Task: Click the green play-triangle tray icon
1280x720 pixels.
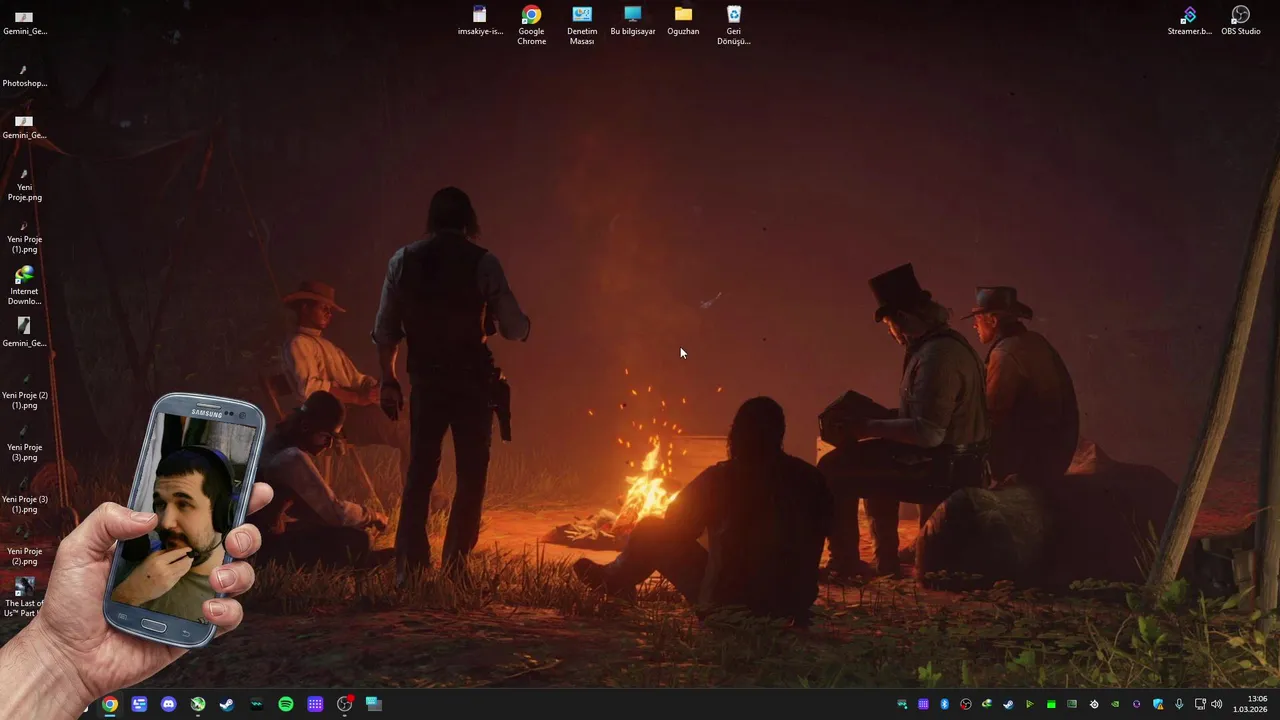Action: [1030, 704]
